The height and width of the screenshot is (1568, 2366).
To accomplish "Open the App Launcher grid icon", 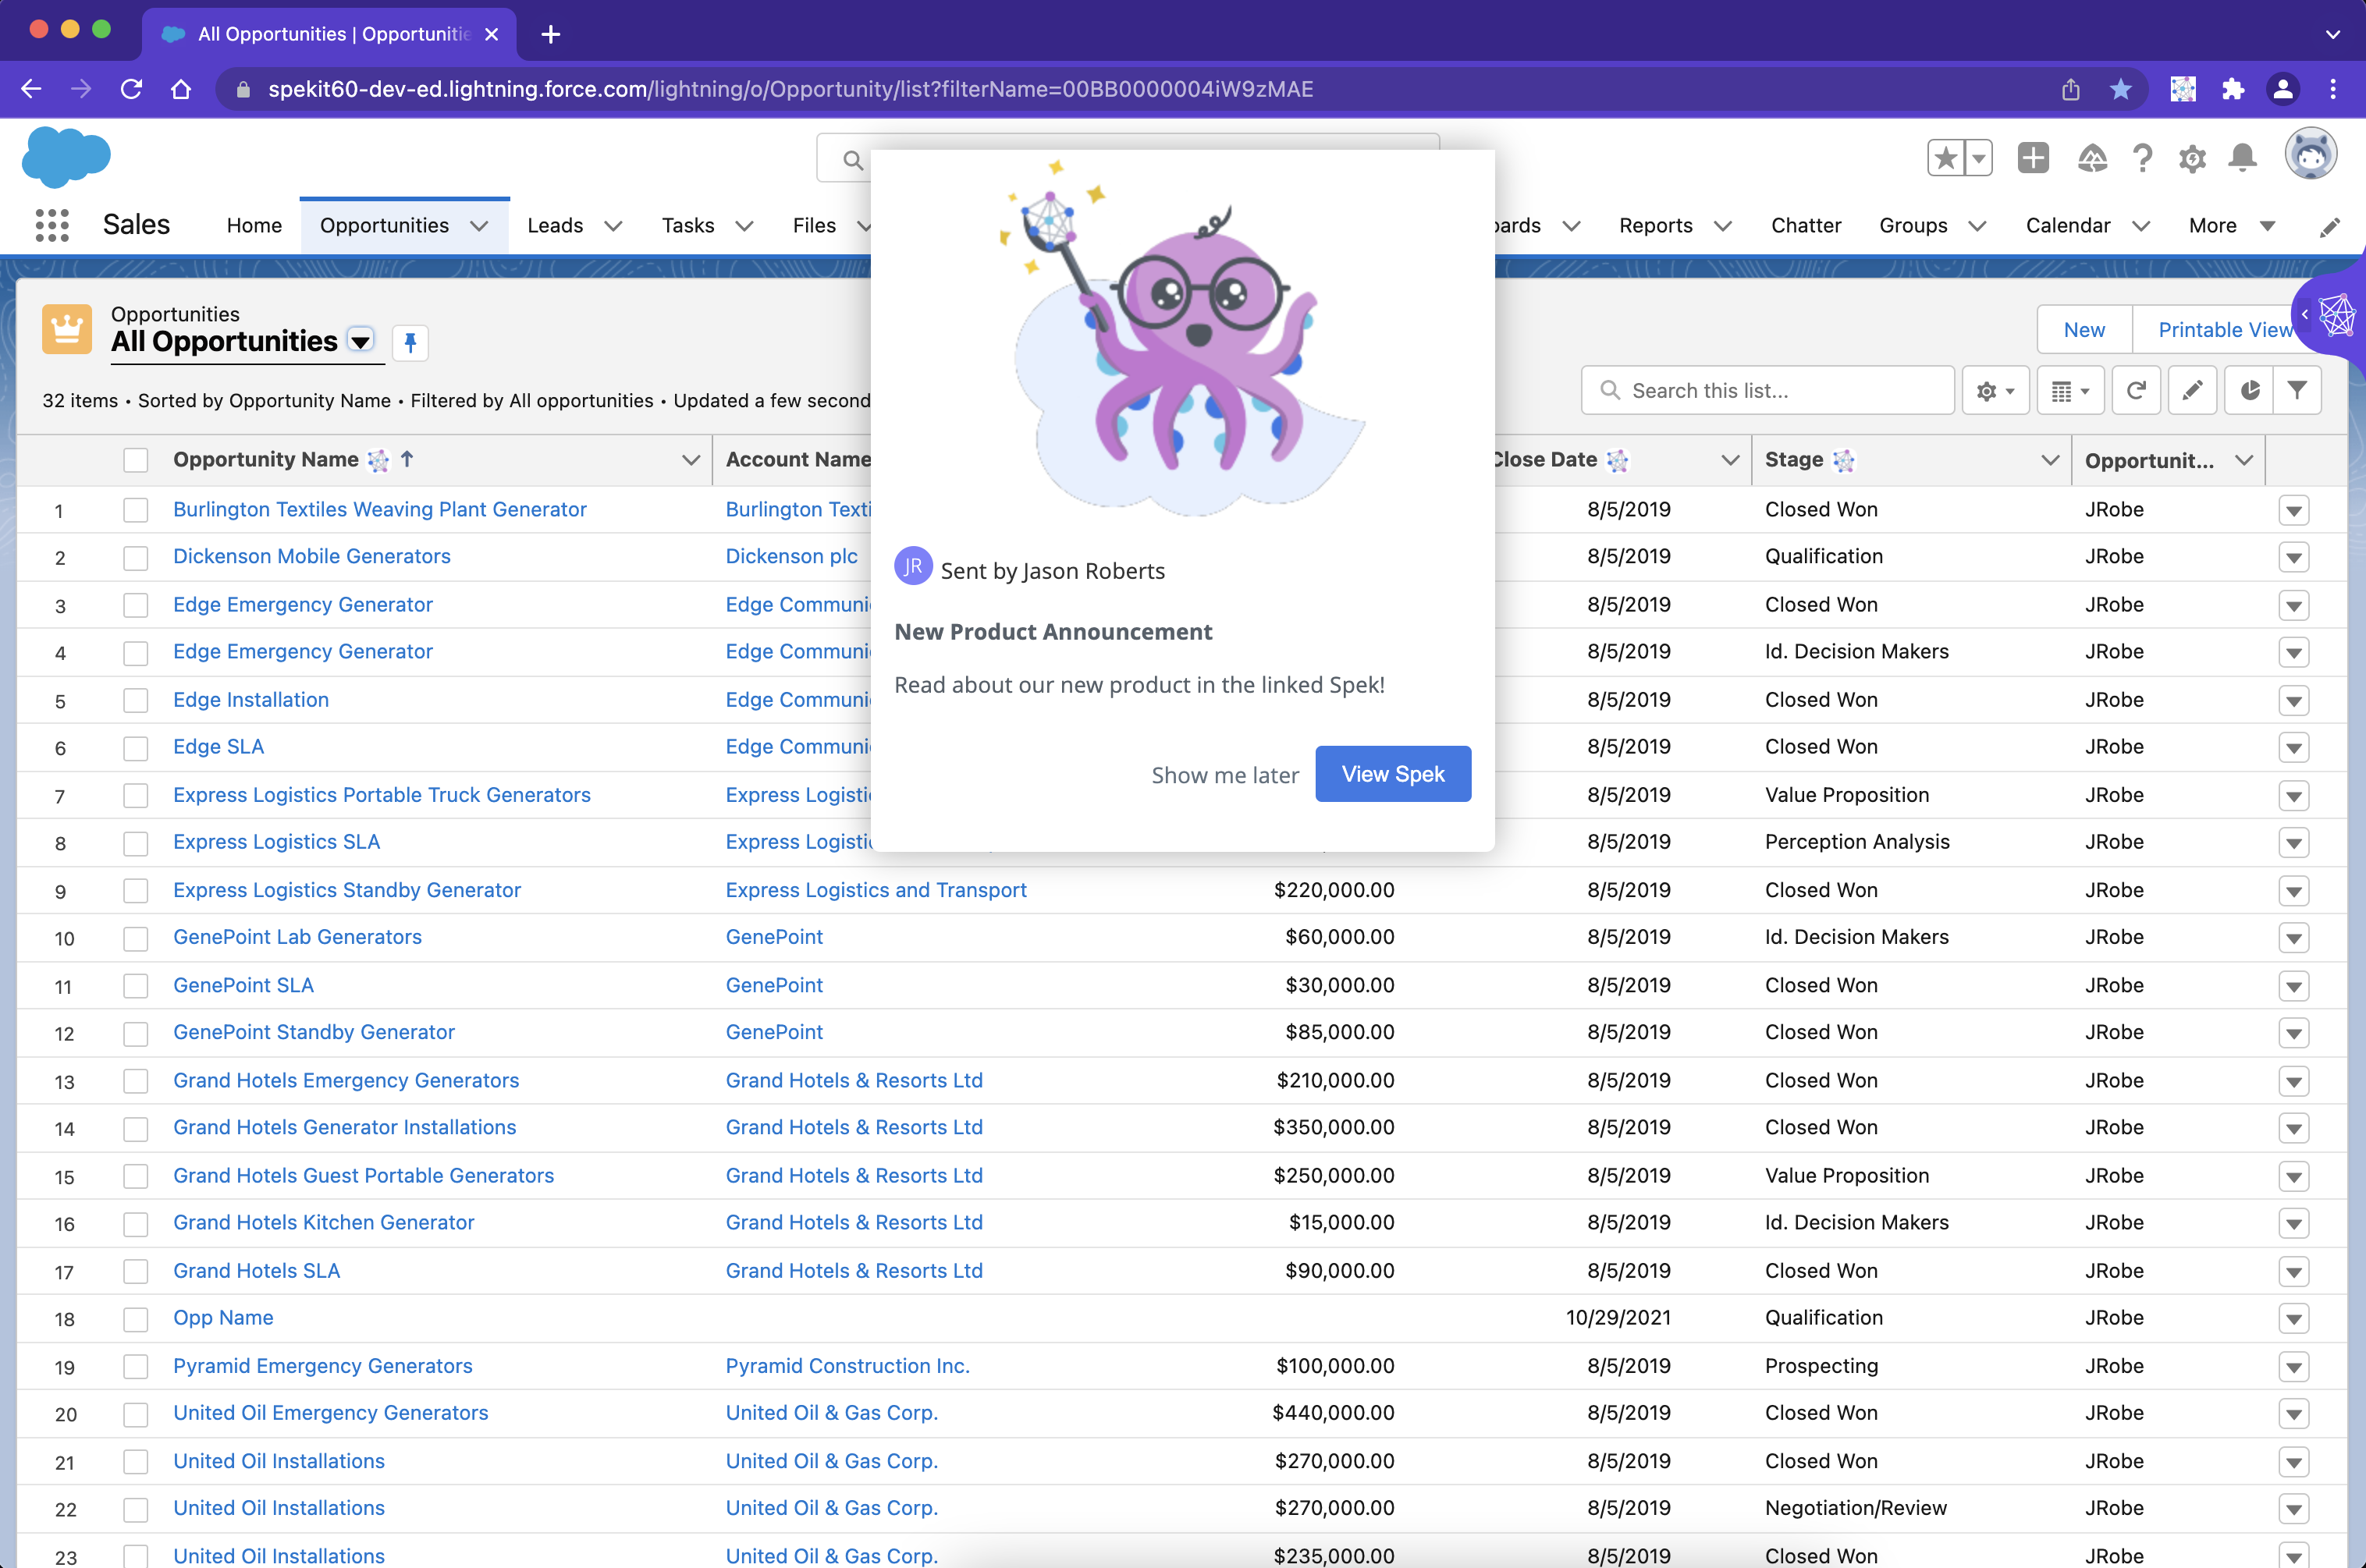I will click(x=52, y=225).
